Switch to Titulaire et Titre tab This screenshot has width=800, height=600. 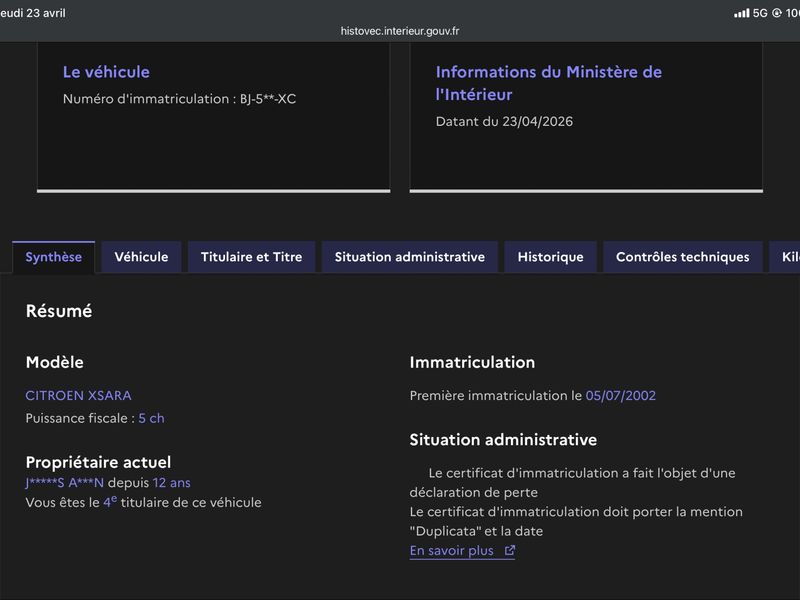(x=252, y=257)
